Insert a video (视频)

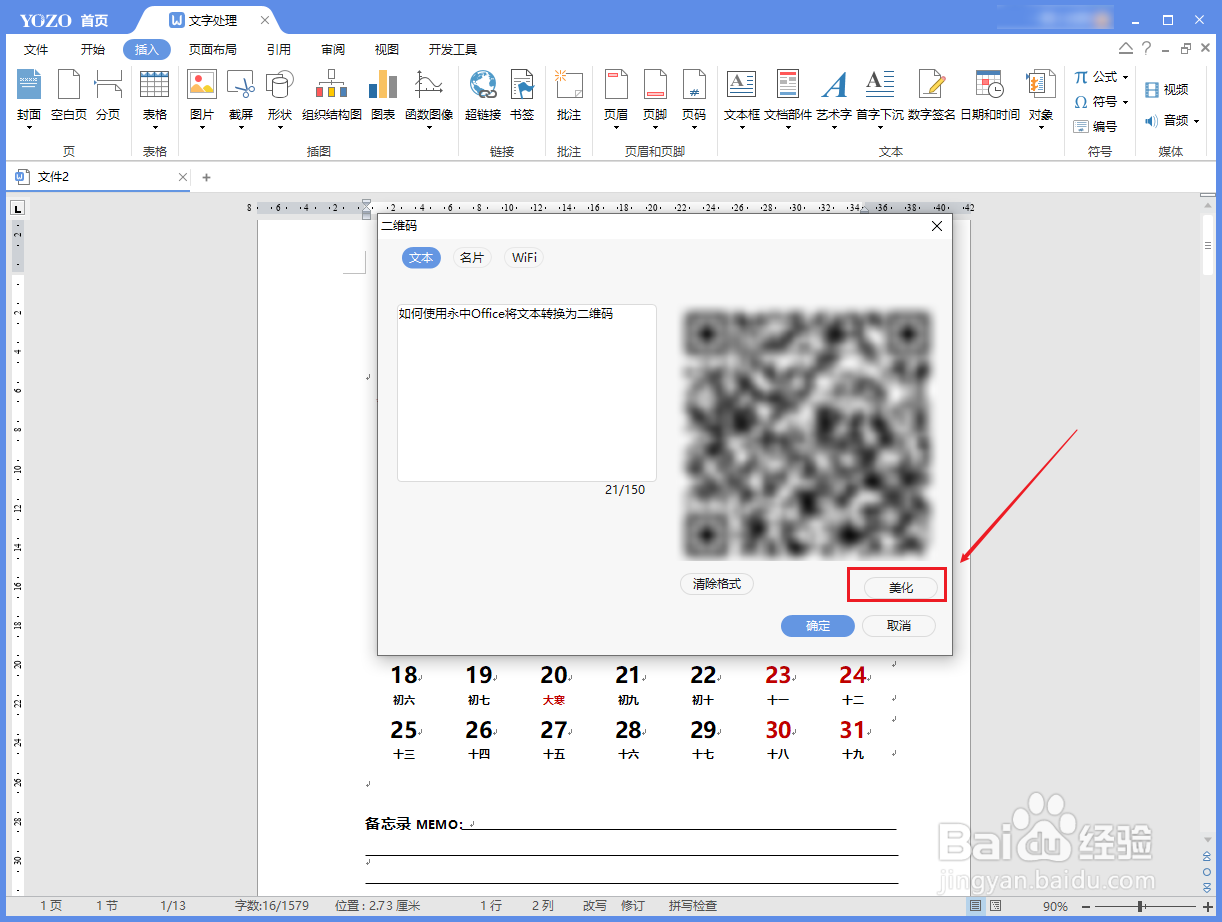[x=1166, y=90]
